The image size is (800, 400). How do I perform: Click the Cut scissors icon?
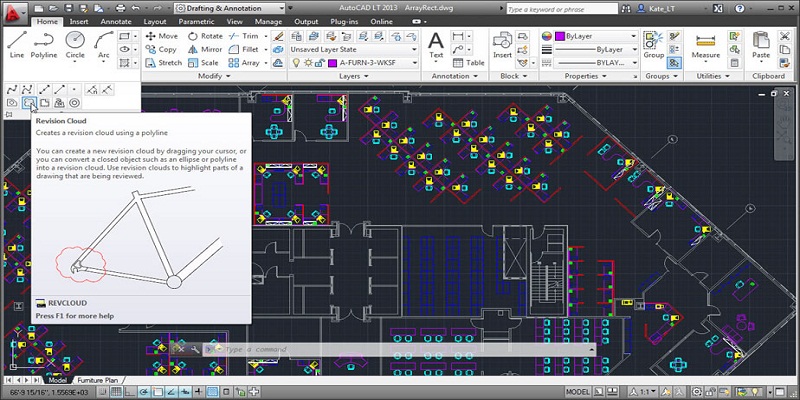pyautogui.click(x=784, y=36)
